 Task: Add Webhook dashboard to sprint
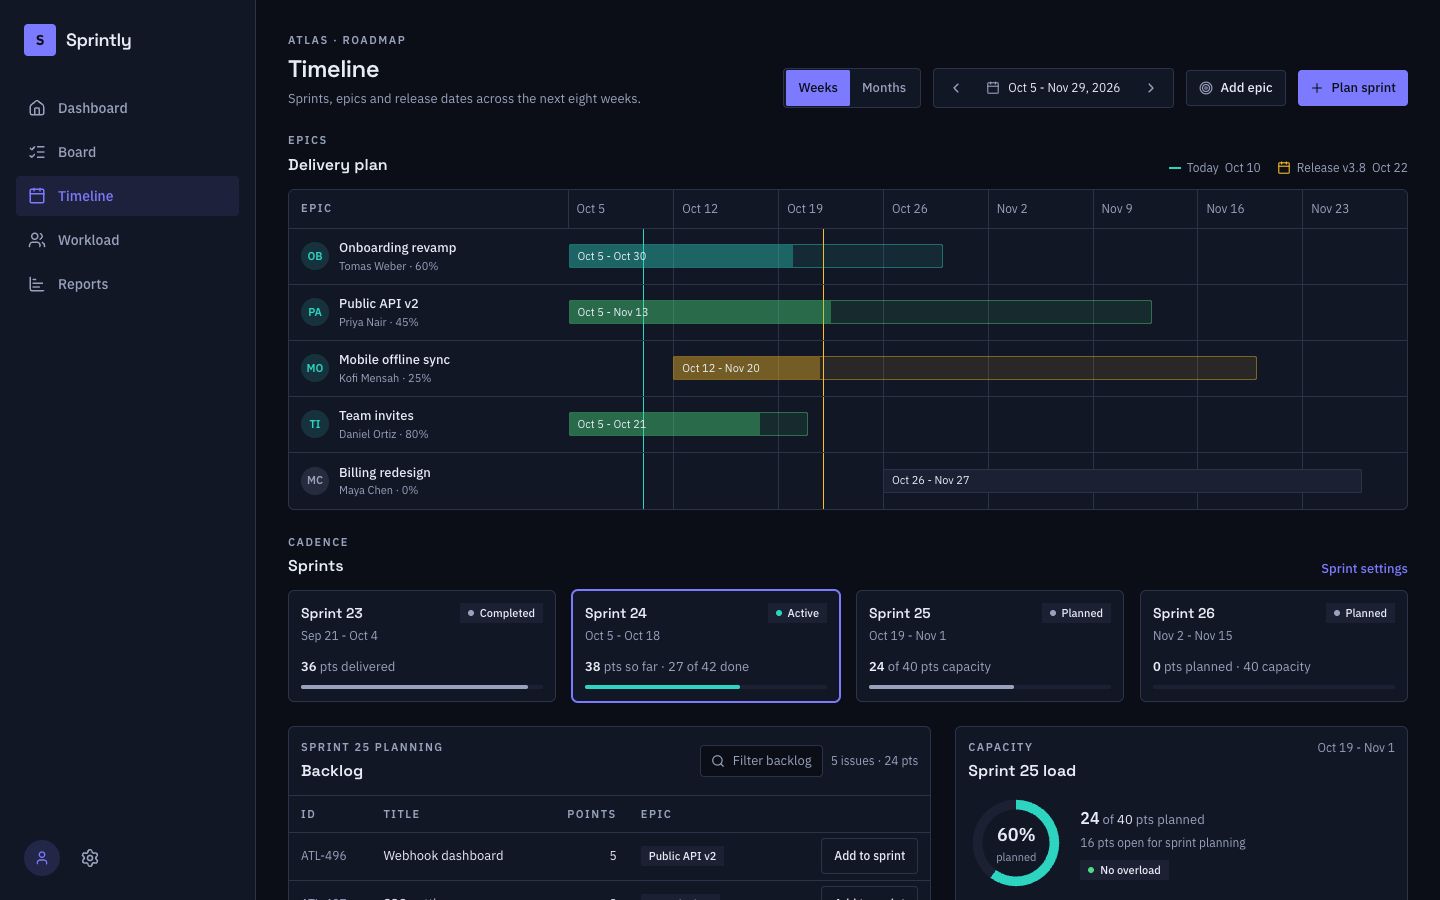point(869,856)
